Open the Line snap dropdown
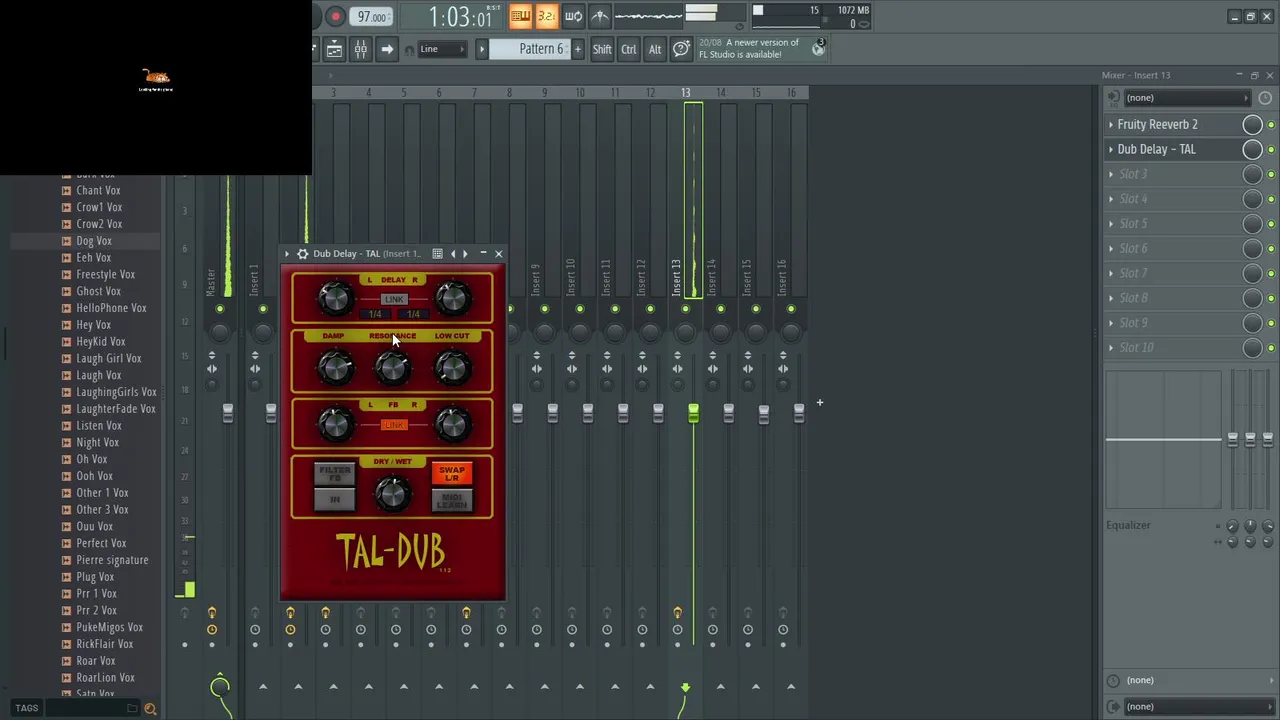The height and width of the screenshot is (720, 1280). (x=442, y=49)
